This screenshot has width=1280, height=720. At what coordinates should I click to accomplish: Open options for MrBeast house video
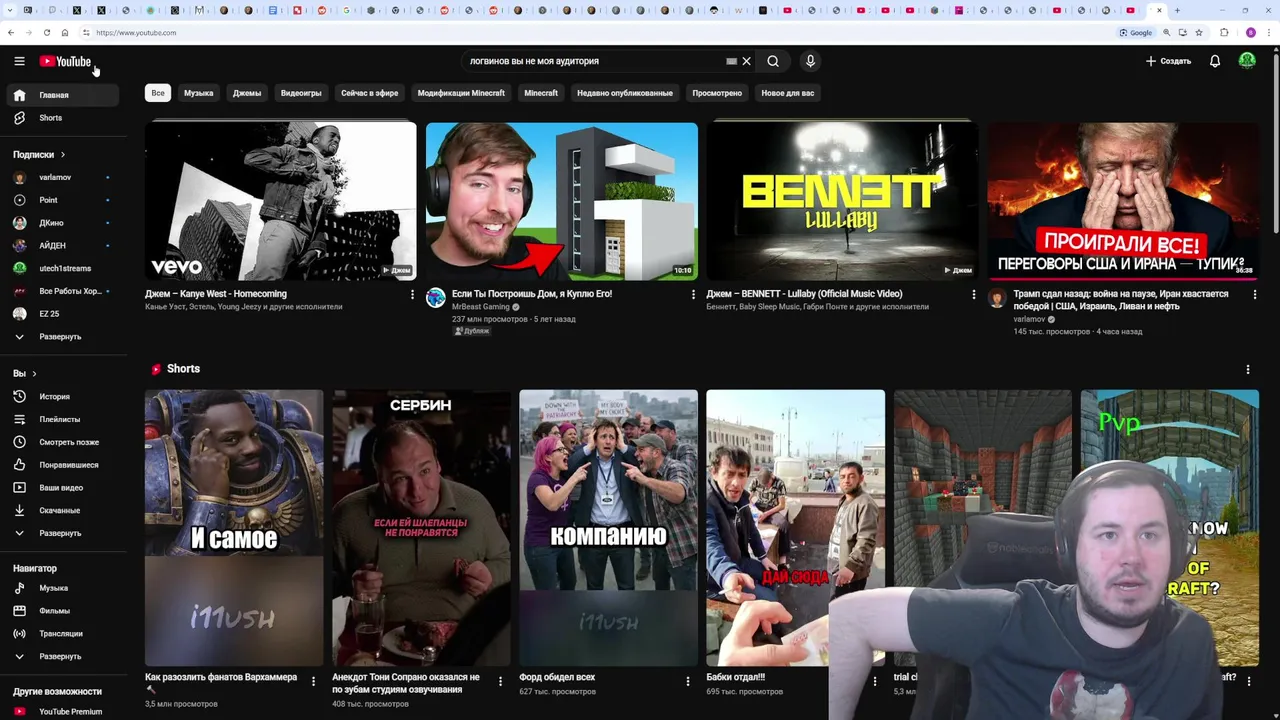(x=693, y=294)
